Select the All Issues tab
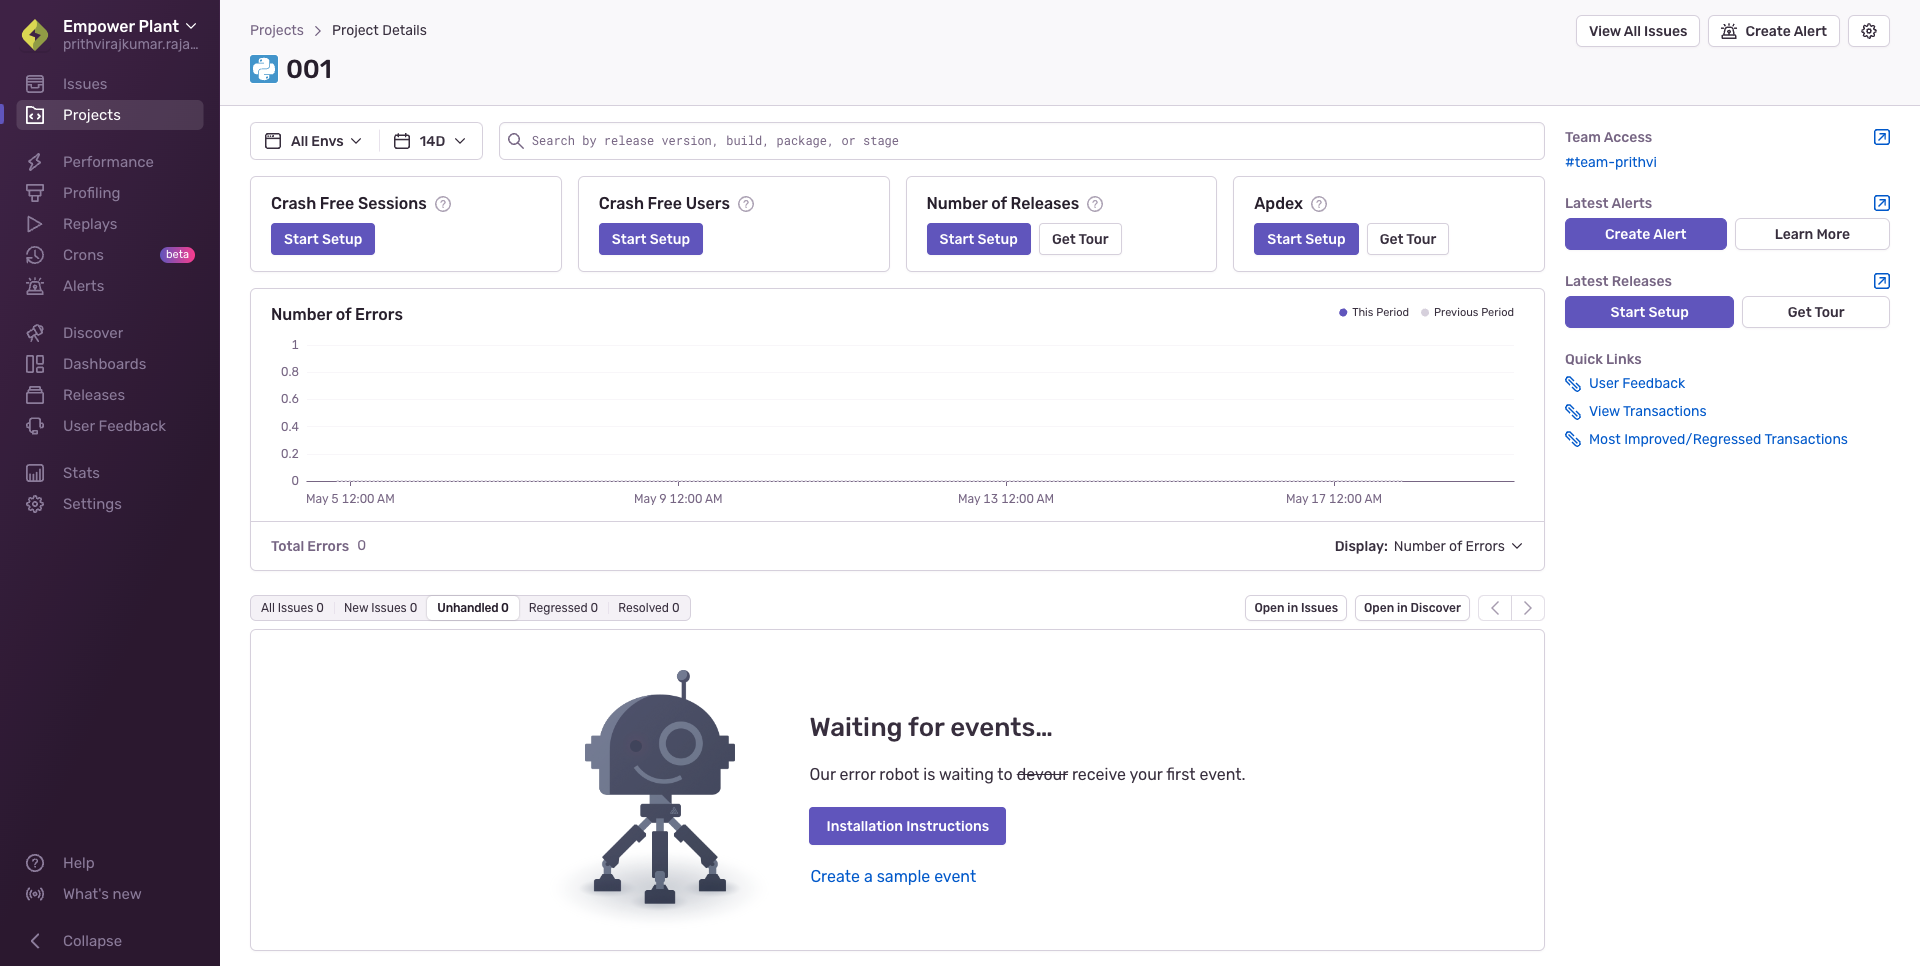1920x966 pixels. pyautogui.click(x=292, y=608)
